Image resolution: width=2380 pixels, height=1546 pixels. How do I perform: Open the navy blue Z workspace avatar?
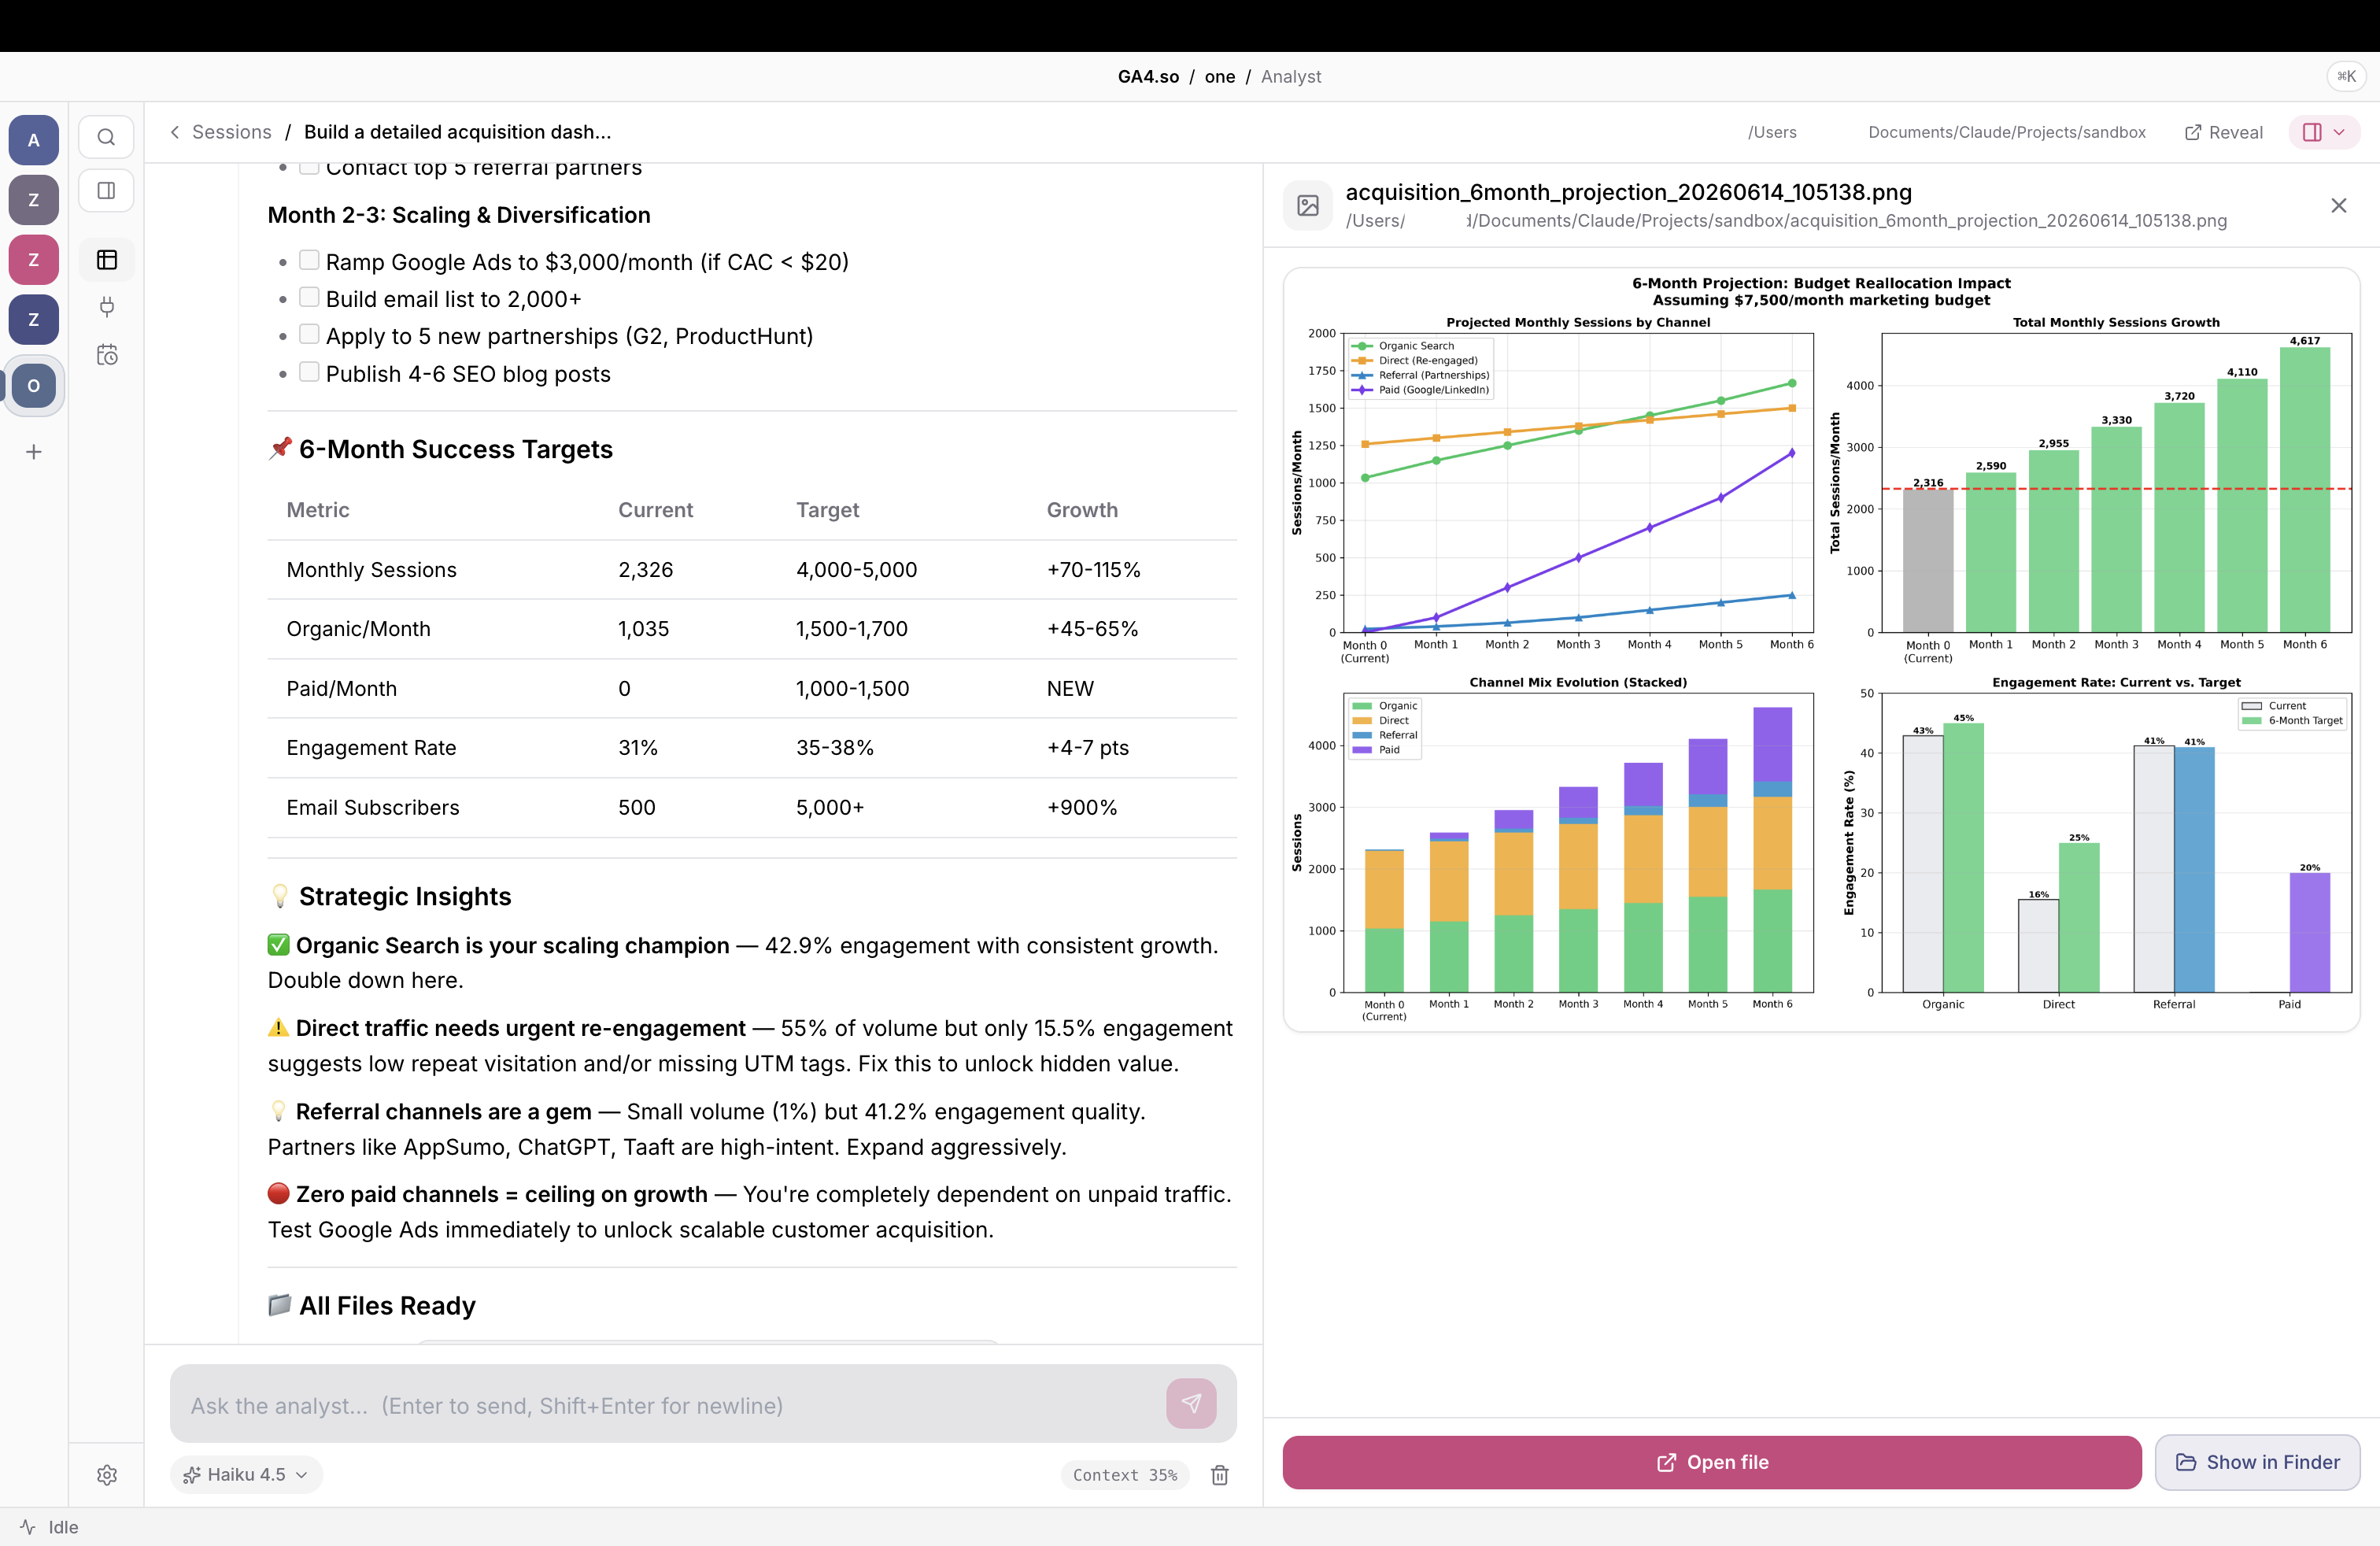coord(34,320)
